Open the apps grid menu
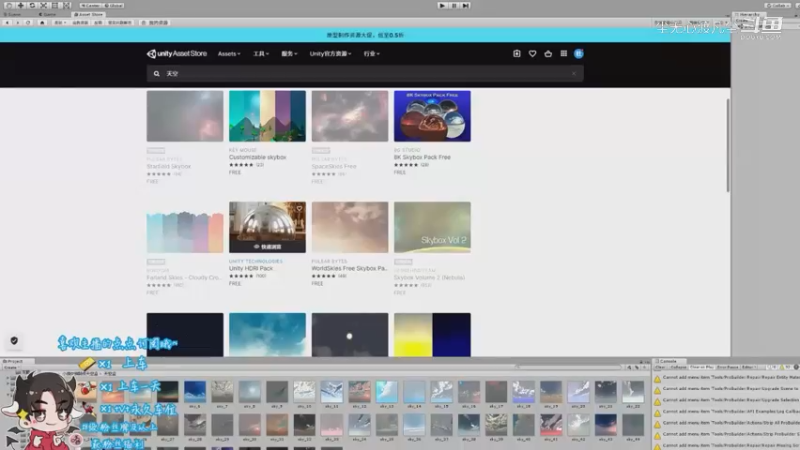The width and height of the screenshot is (800, 450). (564, 54)
